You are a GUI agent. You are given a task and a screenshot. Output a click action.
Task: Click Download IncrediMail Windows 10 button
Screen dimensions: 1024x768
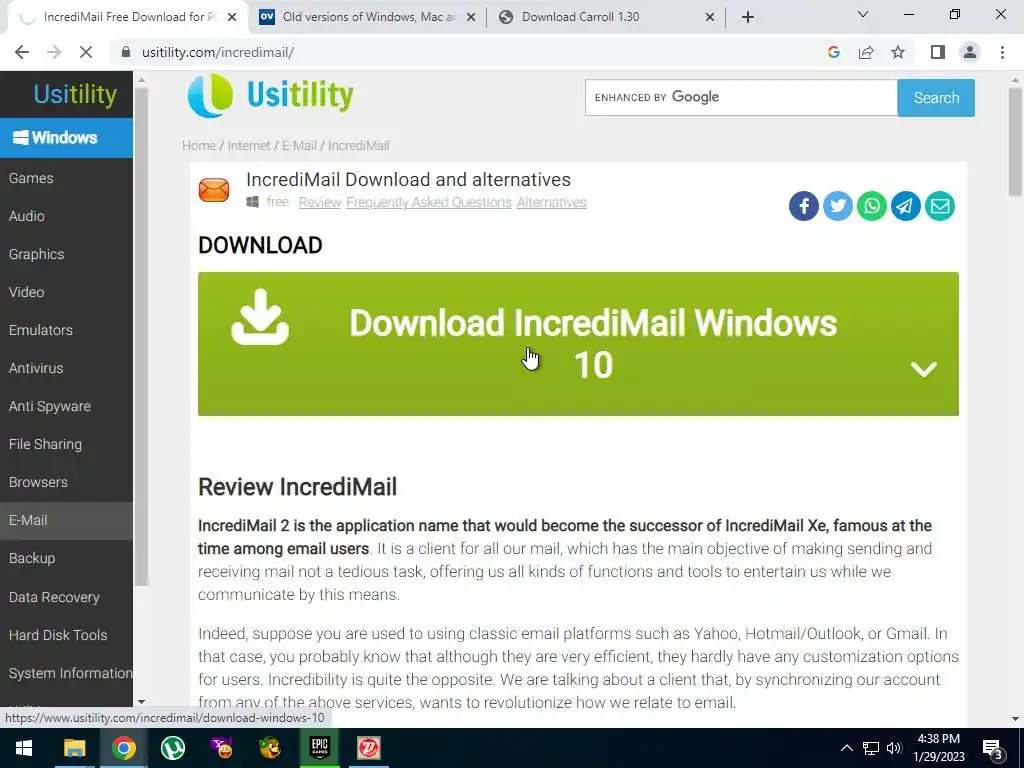pyautogui.click(x=578, y=344)
